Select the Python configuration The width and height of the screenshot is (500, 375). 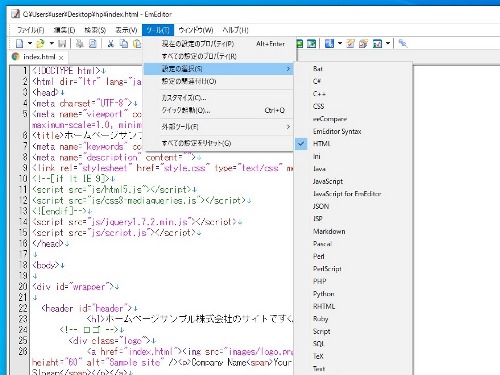[x=353, y=294]
